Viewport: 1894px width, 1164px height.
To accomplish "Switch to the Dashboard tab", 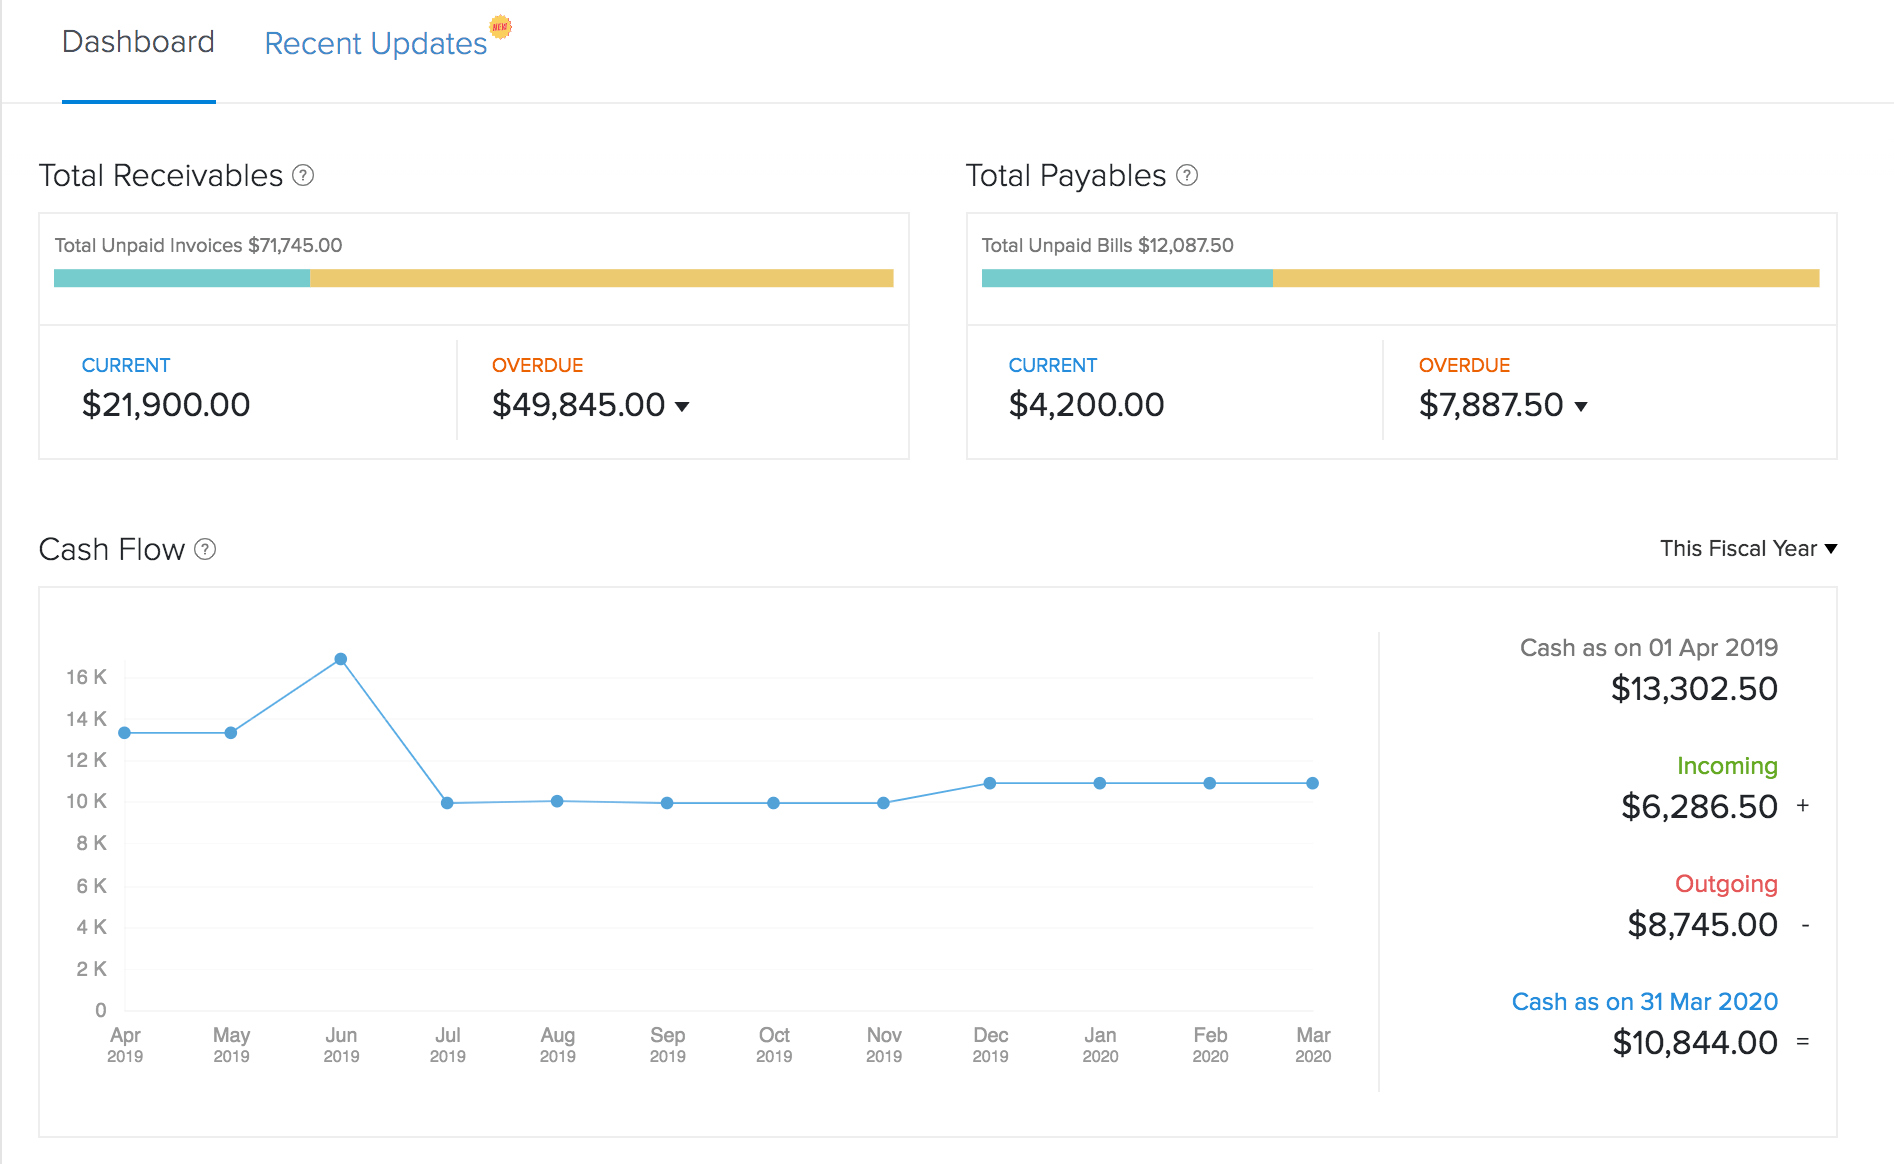I will pyautogui.click(x=138, y=42).
